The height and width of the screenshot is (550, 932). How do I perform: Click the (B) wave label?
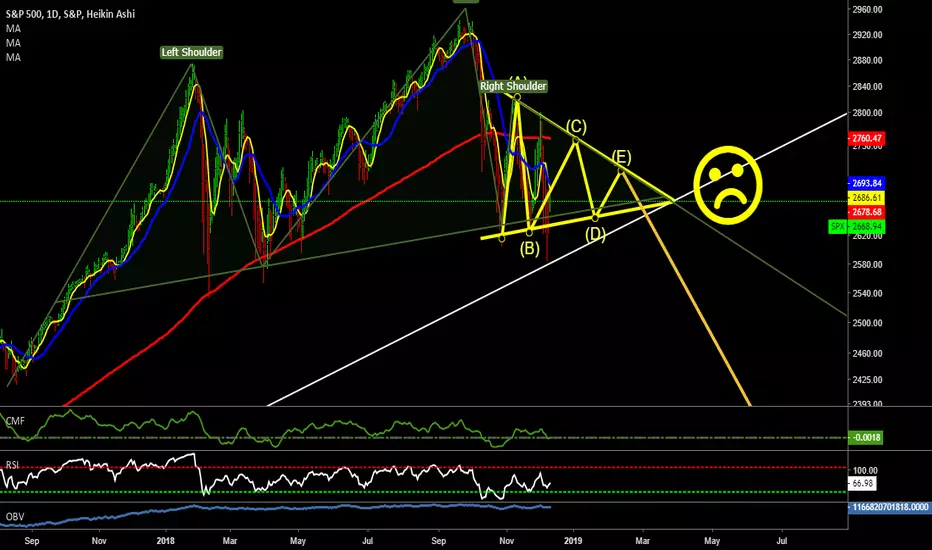tap(530, 248)
